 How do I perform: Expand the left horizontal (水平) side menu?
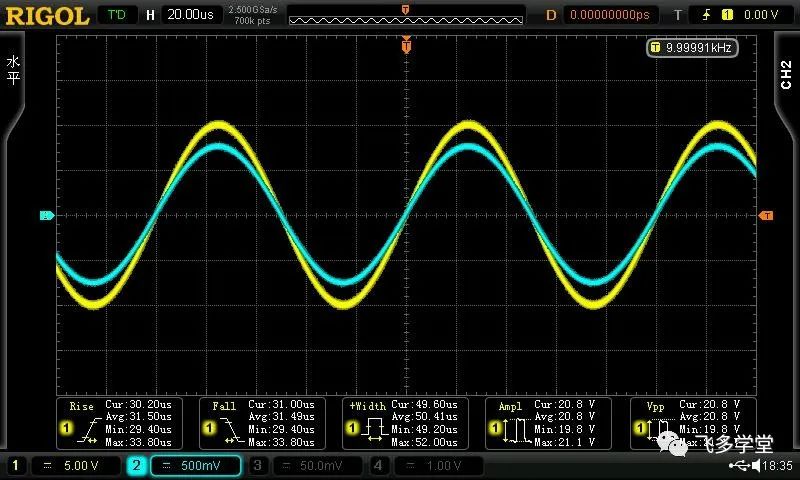coord(13,70)
